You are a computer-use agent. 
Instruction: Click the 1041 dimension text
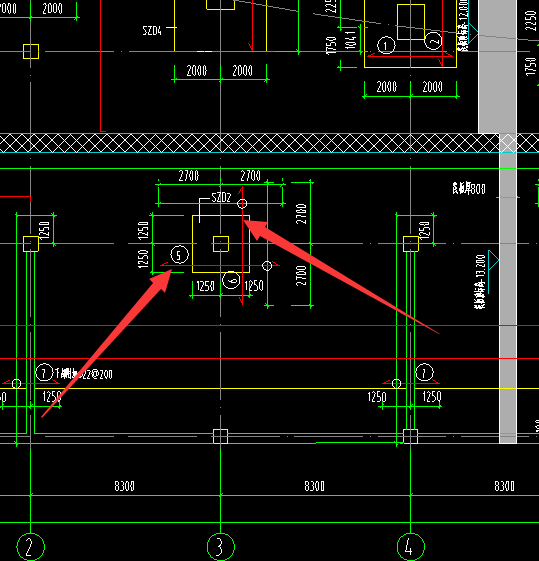(x=351, y=39)
